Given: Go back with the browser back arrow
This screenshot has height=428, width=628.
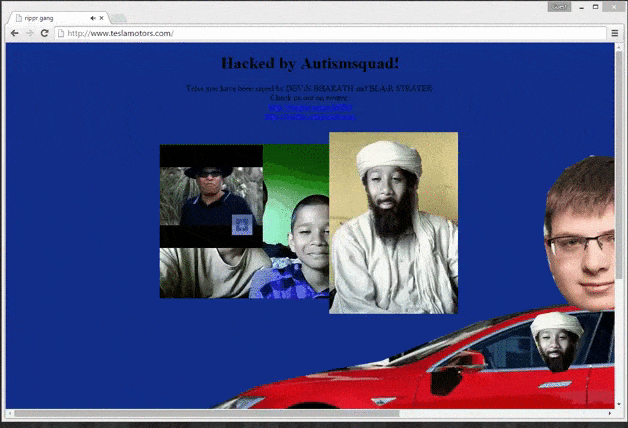Looking at the screenshot, I should (15, 33).
